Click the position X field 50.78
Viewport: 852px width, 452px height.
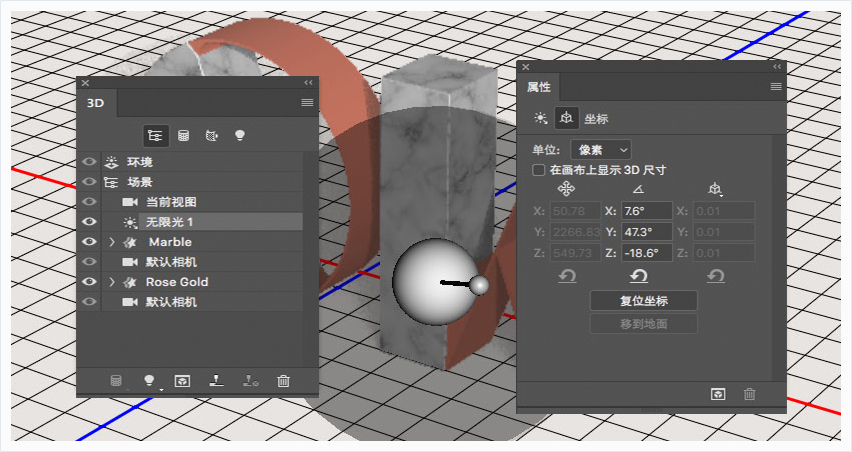pos(575,211)
